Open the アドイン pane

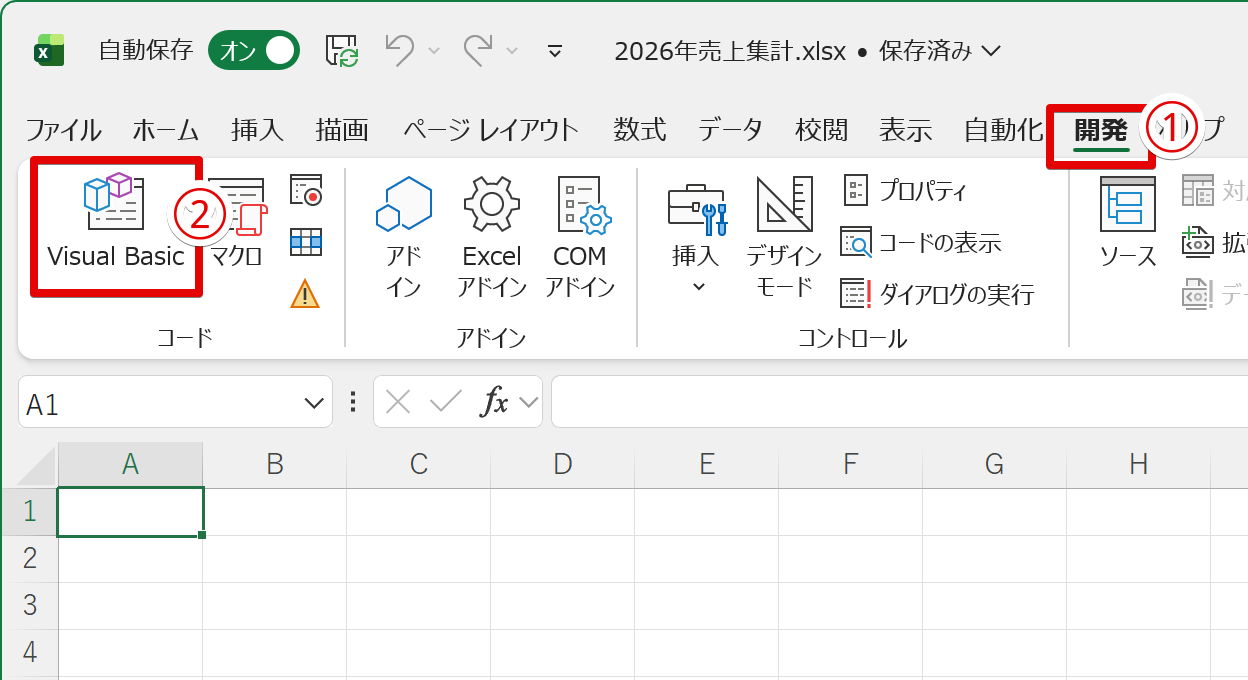point(404,230)
